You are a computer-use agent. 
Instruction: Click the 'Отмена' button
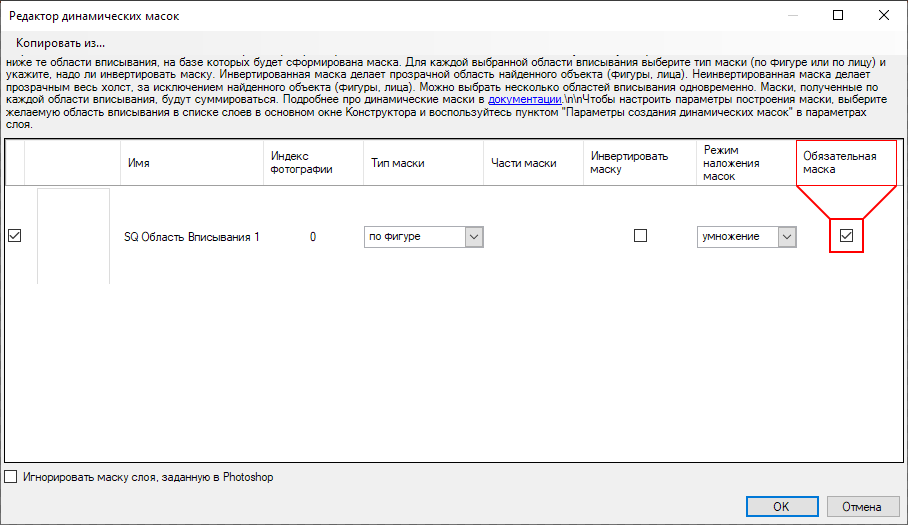[862, 506]
